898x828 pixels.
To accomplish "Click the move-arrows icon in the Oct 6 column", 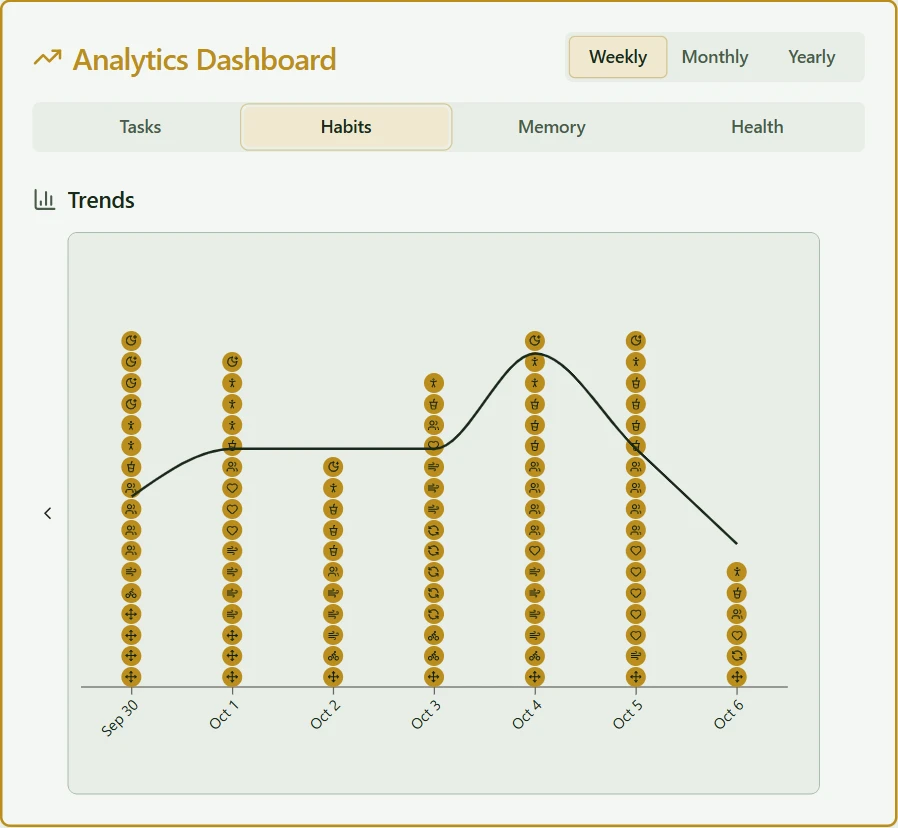I will 736,677.
